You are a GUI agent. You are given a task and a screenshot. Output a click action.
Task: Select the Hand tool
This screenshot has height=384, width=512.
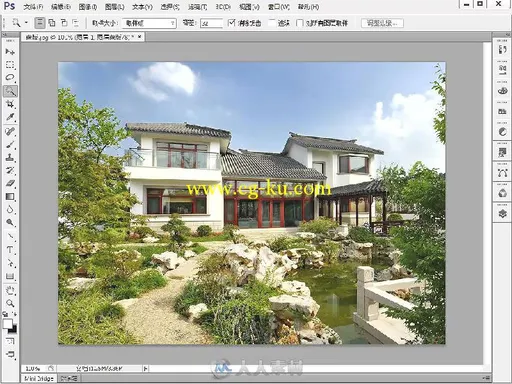[x=10, y=290]
